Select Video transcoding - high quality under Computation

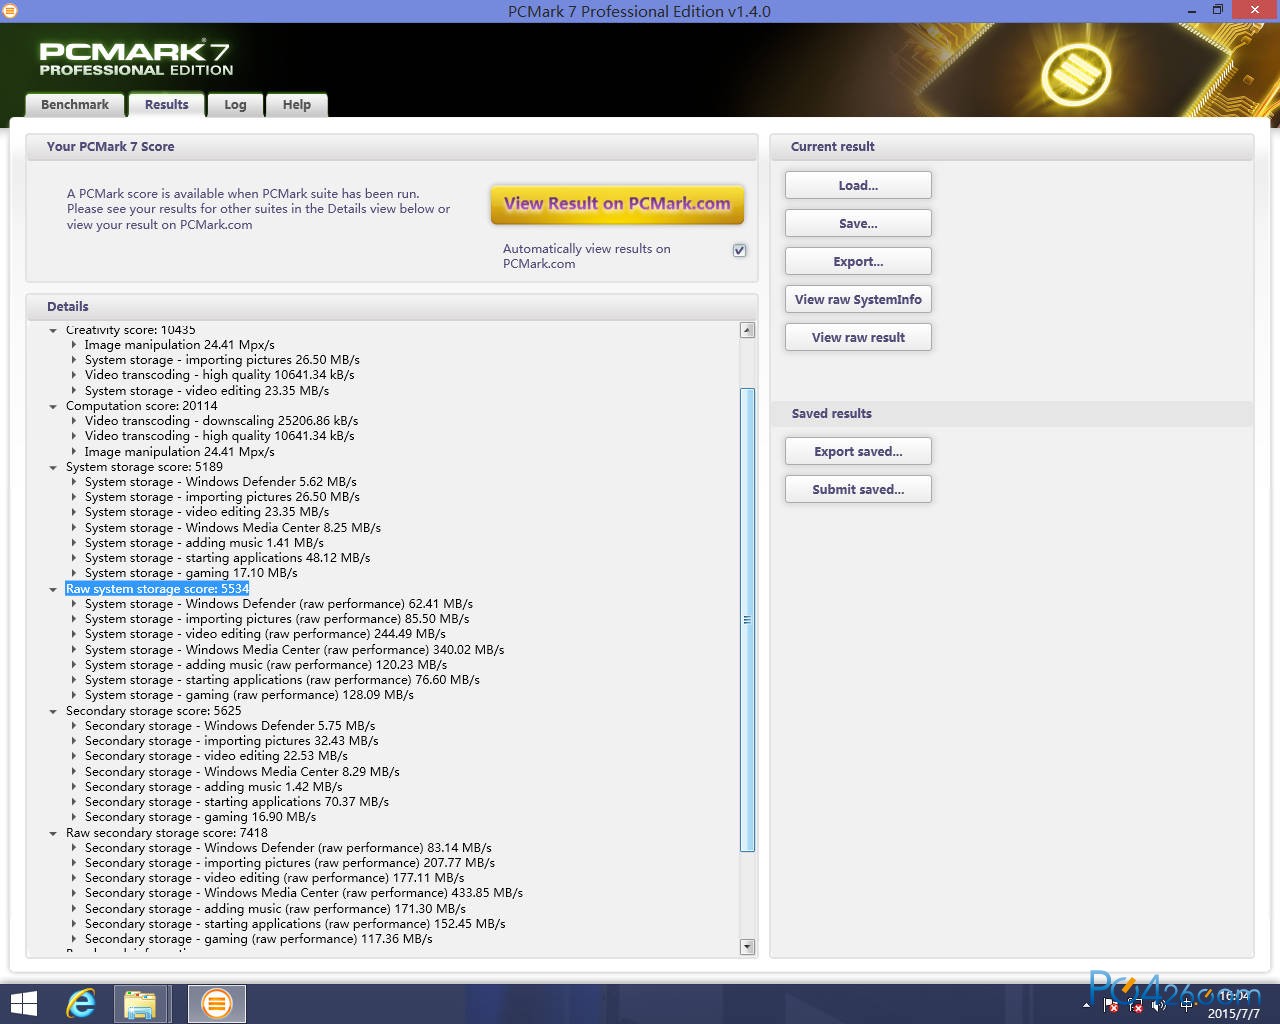pyautogui.click(x=219, y=436)
